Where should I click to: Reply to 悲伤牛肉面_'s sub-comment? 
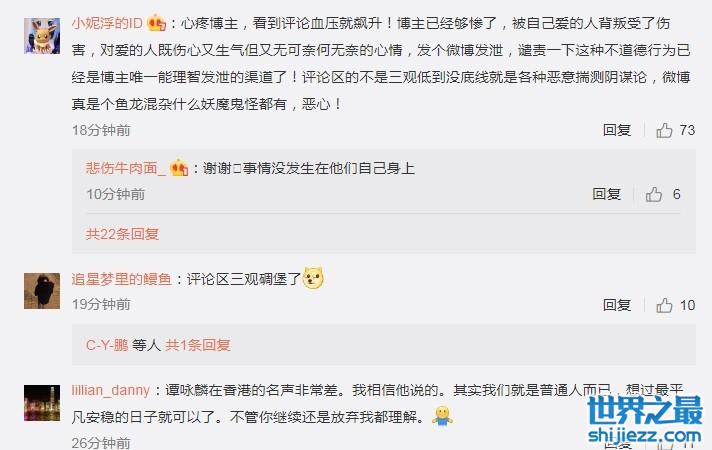(606, 194)
